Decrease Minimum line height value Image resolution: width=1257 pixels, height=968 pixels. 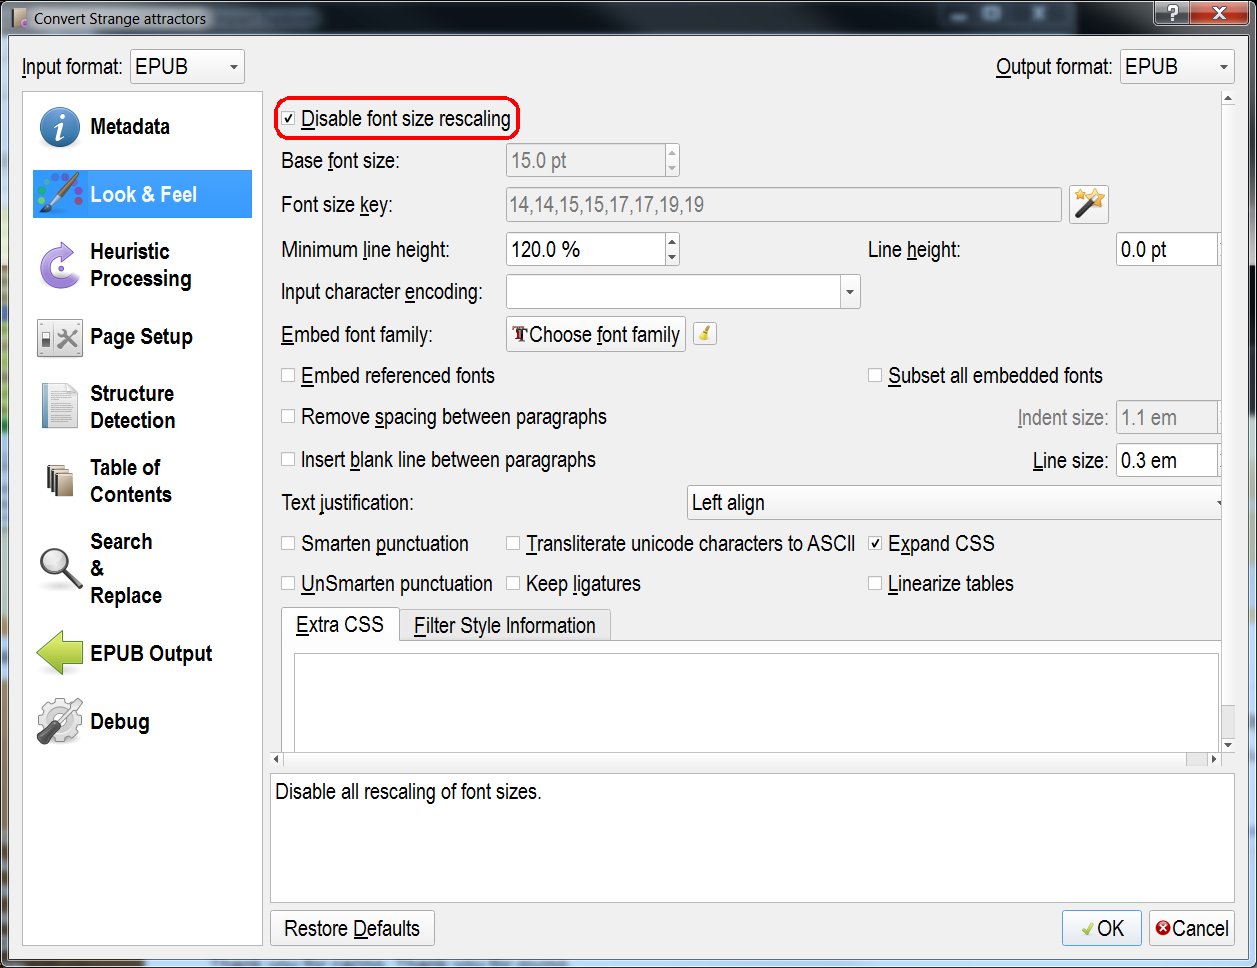672,257
